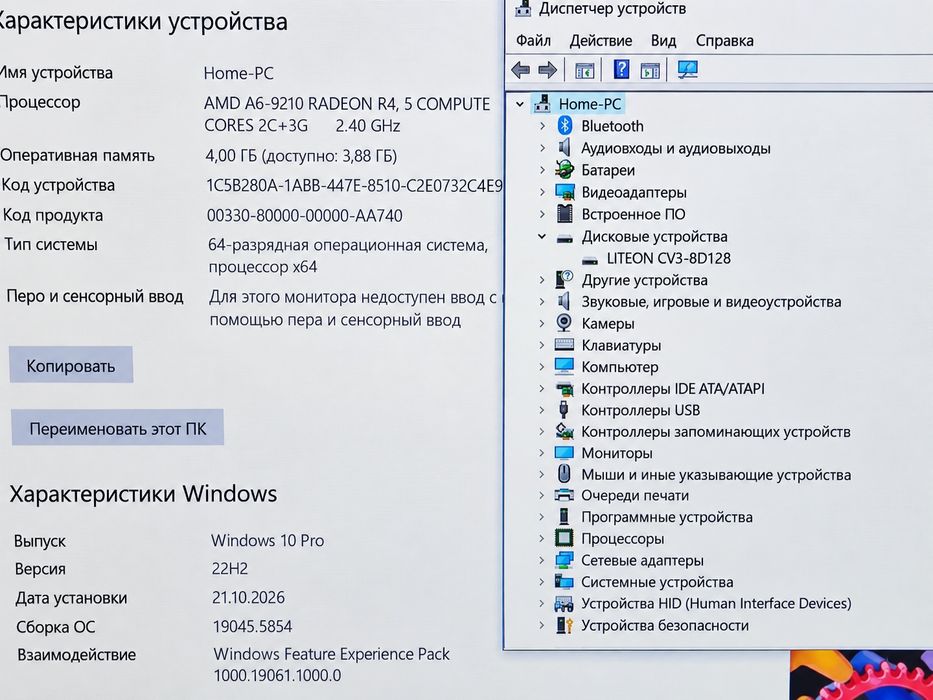Viewport: 933px width, 700px height.
Task: Expand the Мониторы category
Action: [x=542, y=453]
